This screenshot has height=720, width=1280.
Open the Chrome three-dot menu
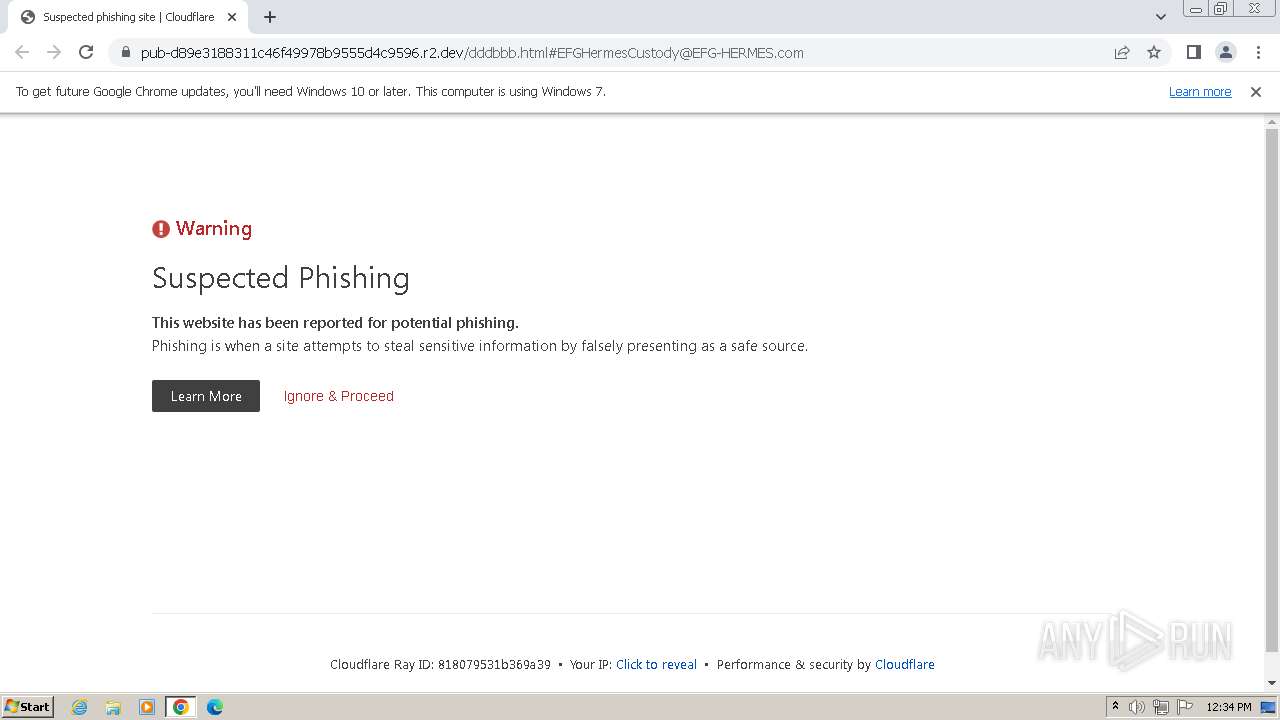tap(1258, 53)
